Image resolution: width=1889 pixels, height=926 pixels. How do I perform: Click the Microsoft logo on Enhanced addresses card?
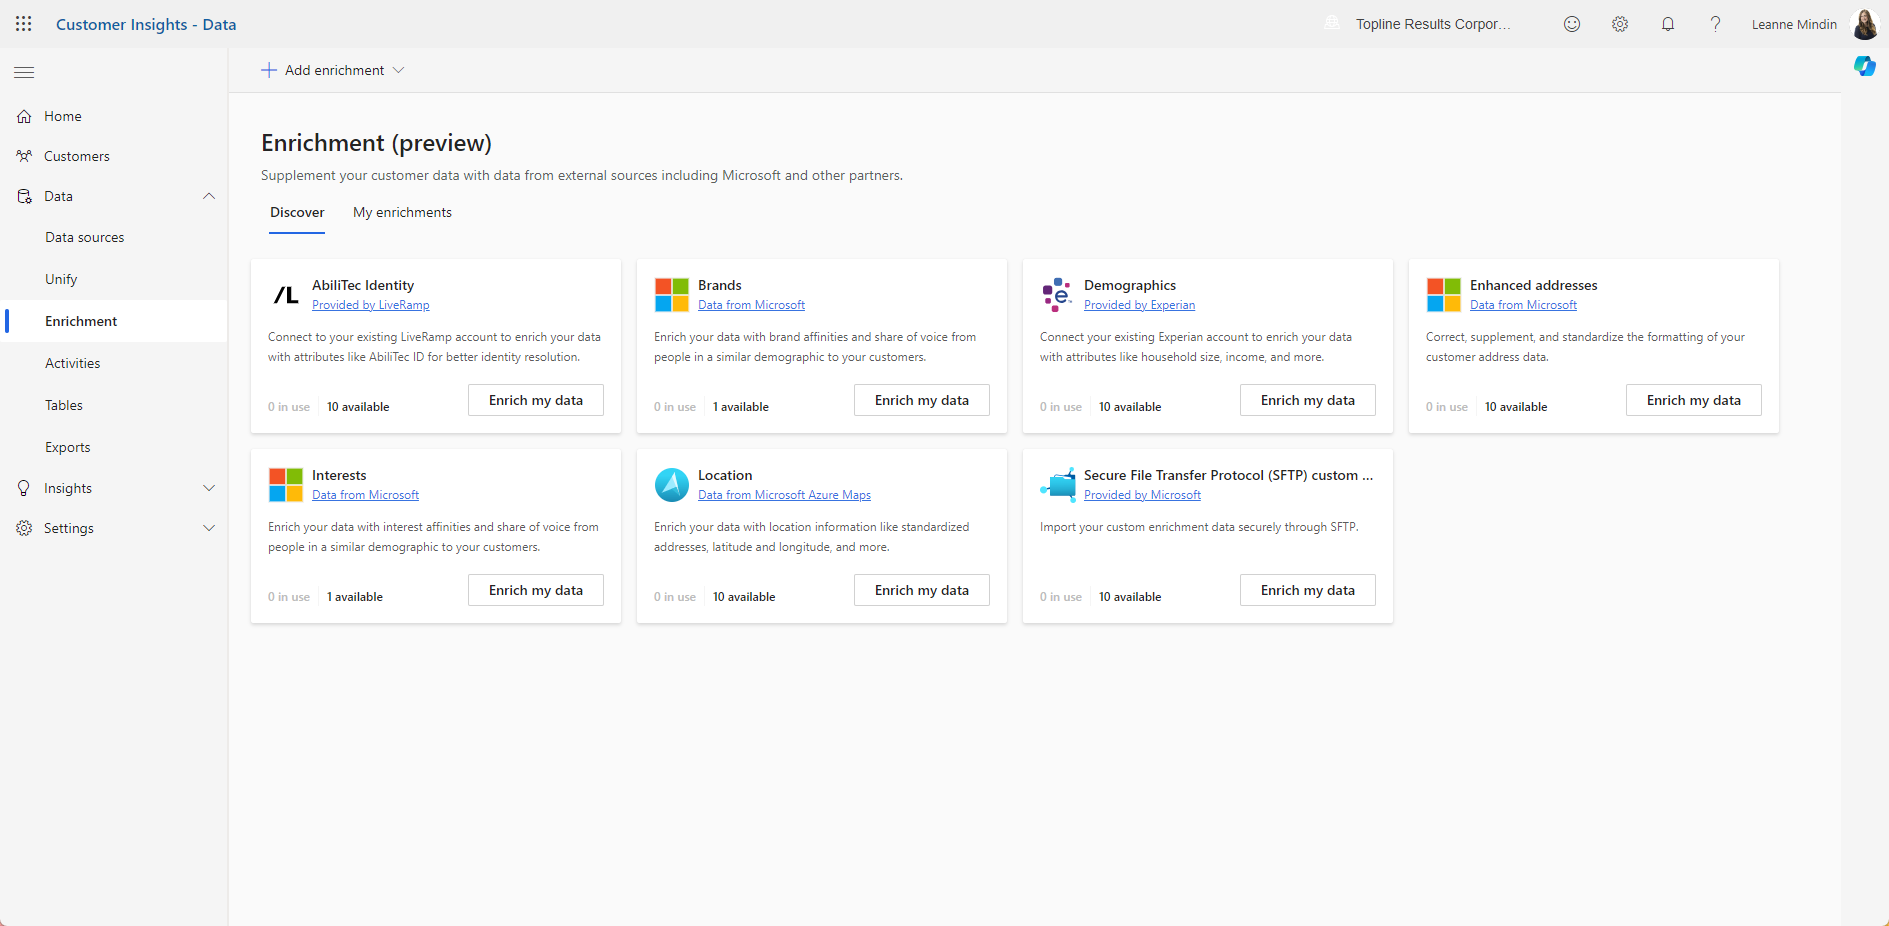1444,295
